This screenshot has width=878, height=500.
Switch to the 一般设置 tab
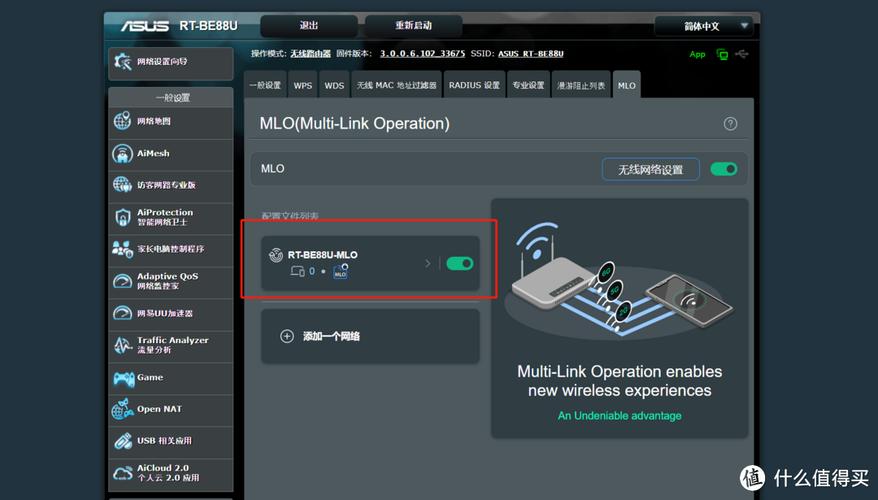pos(265,85)
